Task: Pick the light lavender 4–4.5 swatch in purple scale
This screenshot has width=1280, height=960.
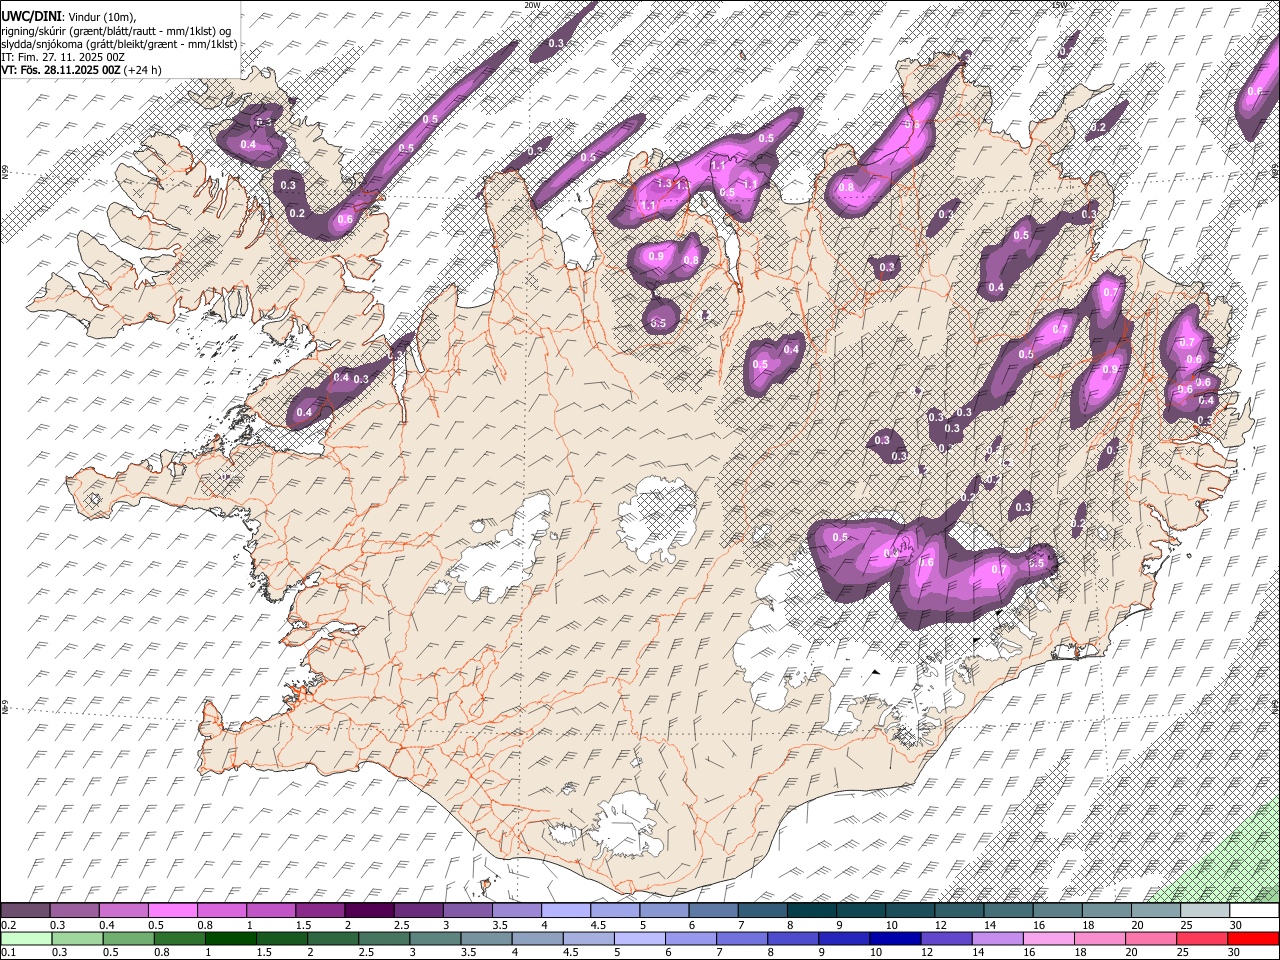Action: (x=566, y=911)
